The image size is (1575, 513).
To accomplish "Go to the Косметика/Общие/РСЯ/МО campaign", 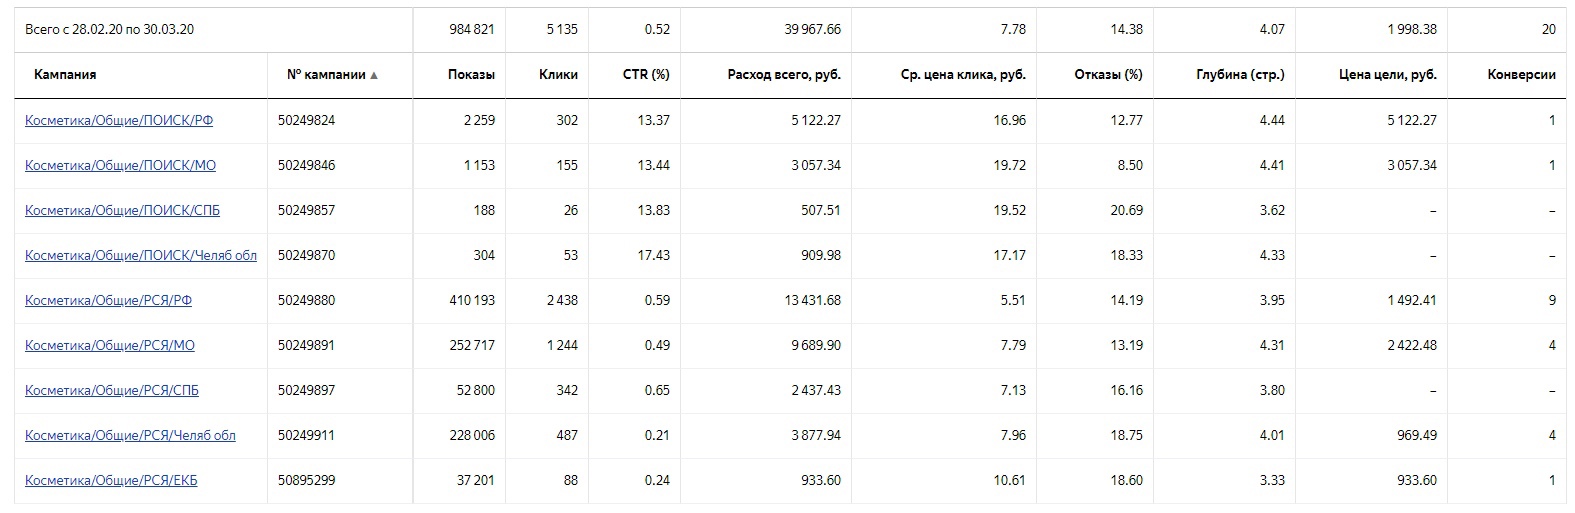I will pyautogui.click(x=110, y=346).
